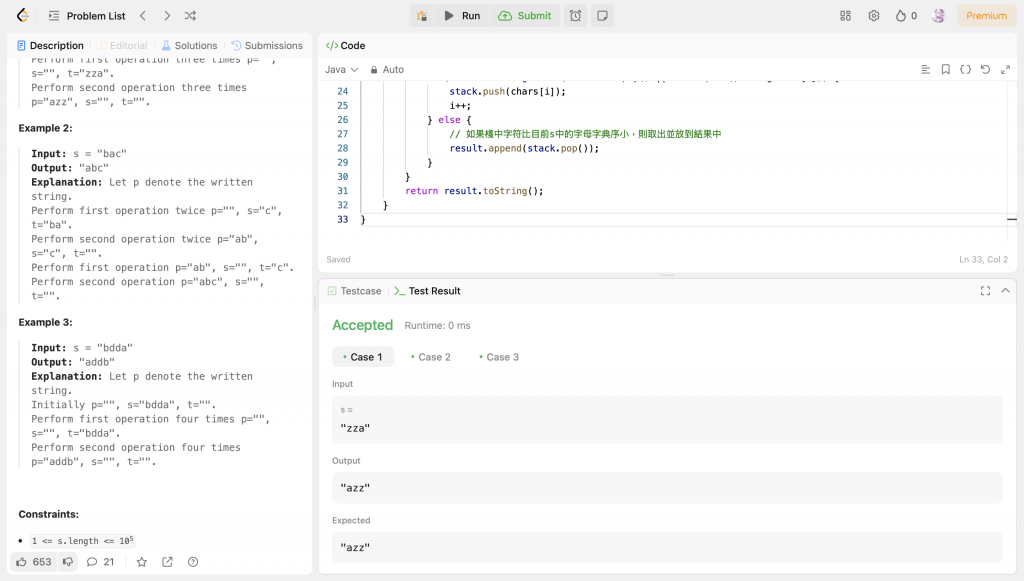Screen dimensions: 1024x581
Task: Click the return result.toString() code line
Action: pos(474,191)
